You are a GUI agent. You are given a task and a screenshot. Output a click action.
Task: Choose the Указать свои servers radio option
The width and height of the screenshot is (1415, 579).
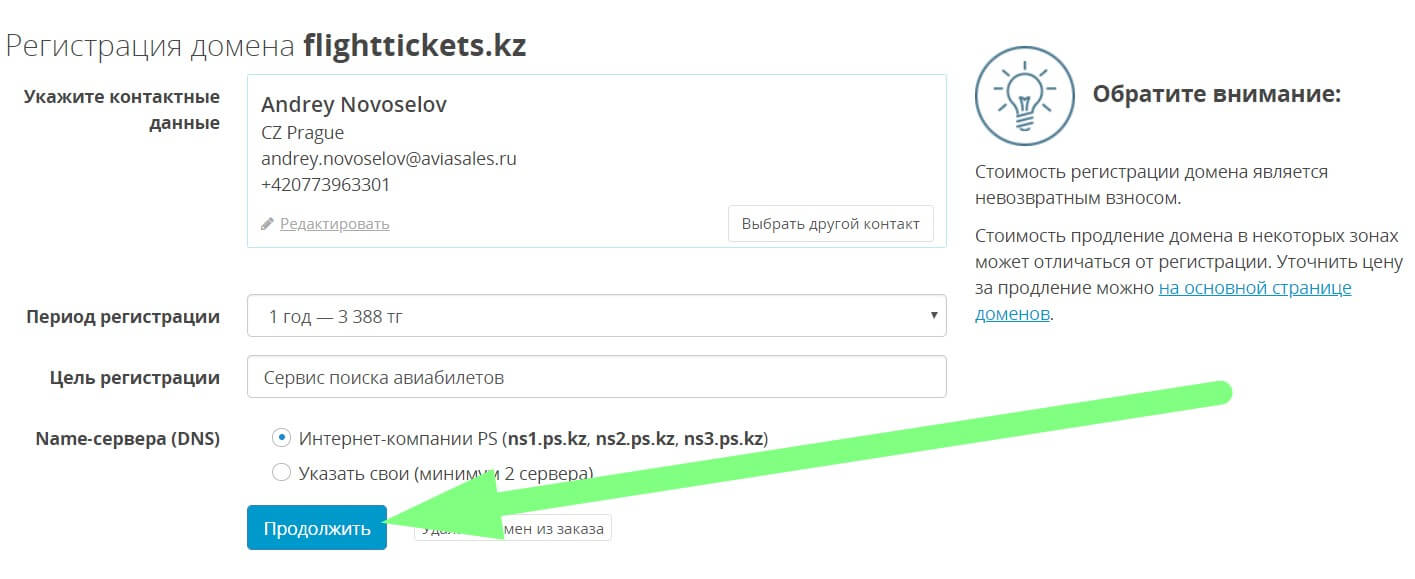click(282, 472)
